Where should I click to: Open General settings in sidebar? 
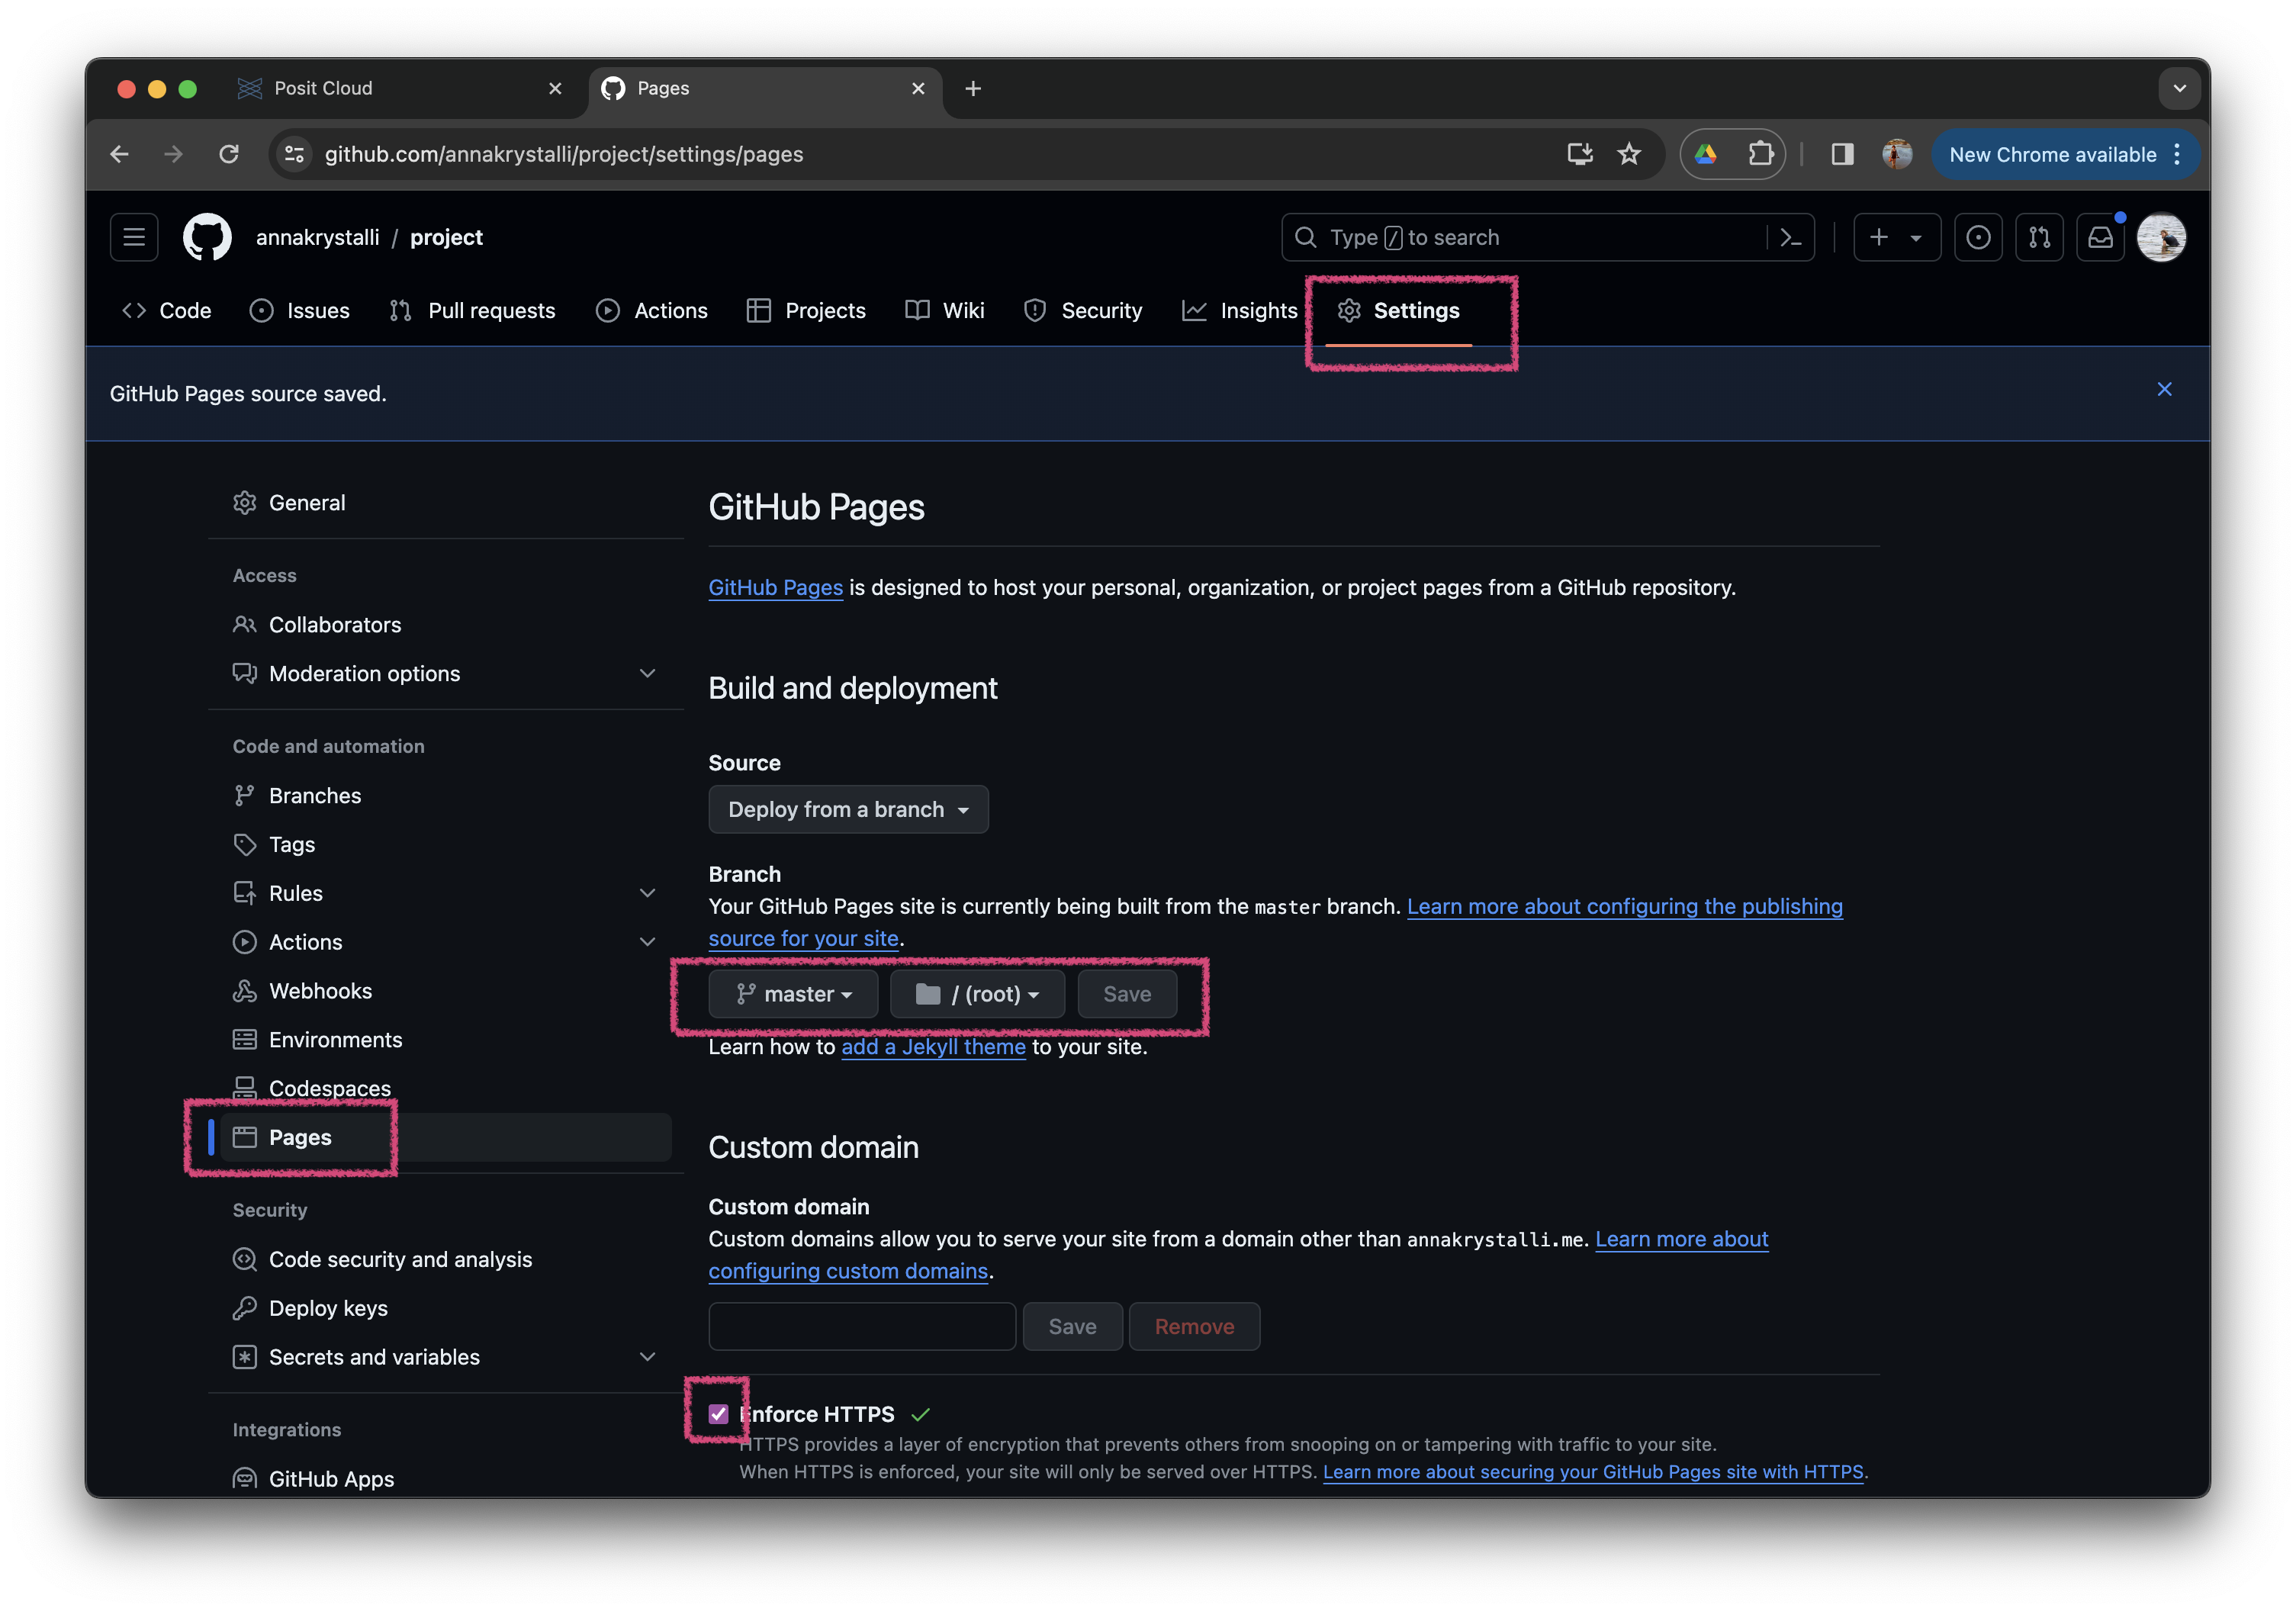[445, 503]
